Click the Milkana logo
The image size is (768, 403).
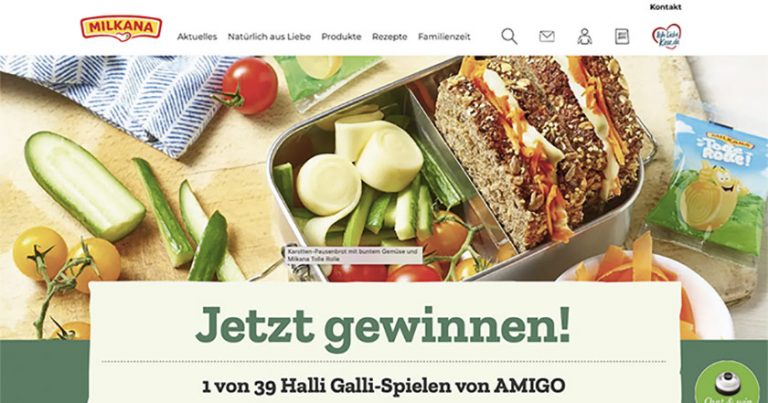point(121,28)
